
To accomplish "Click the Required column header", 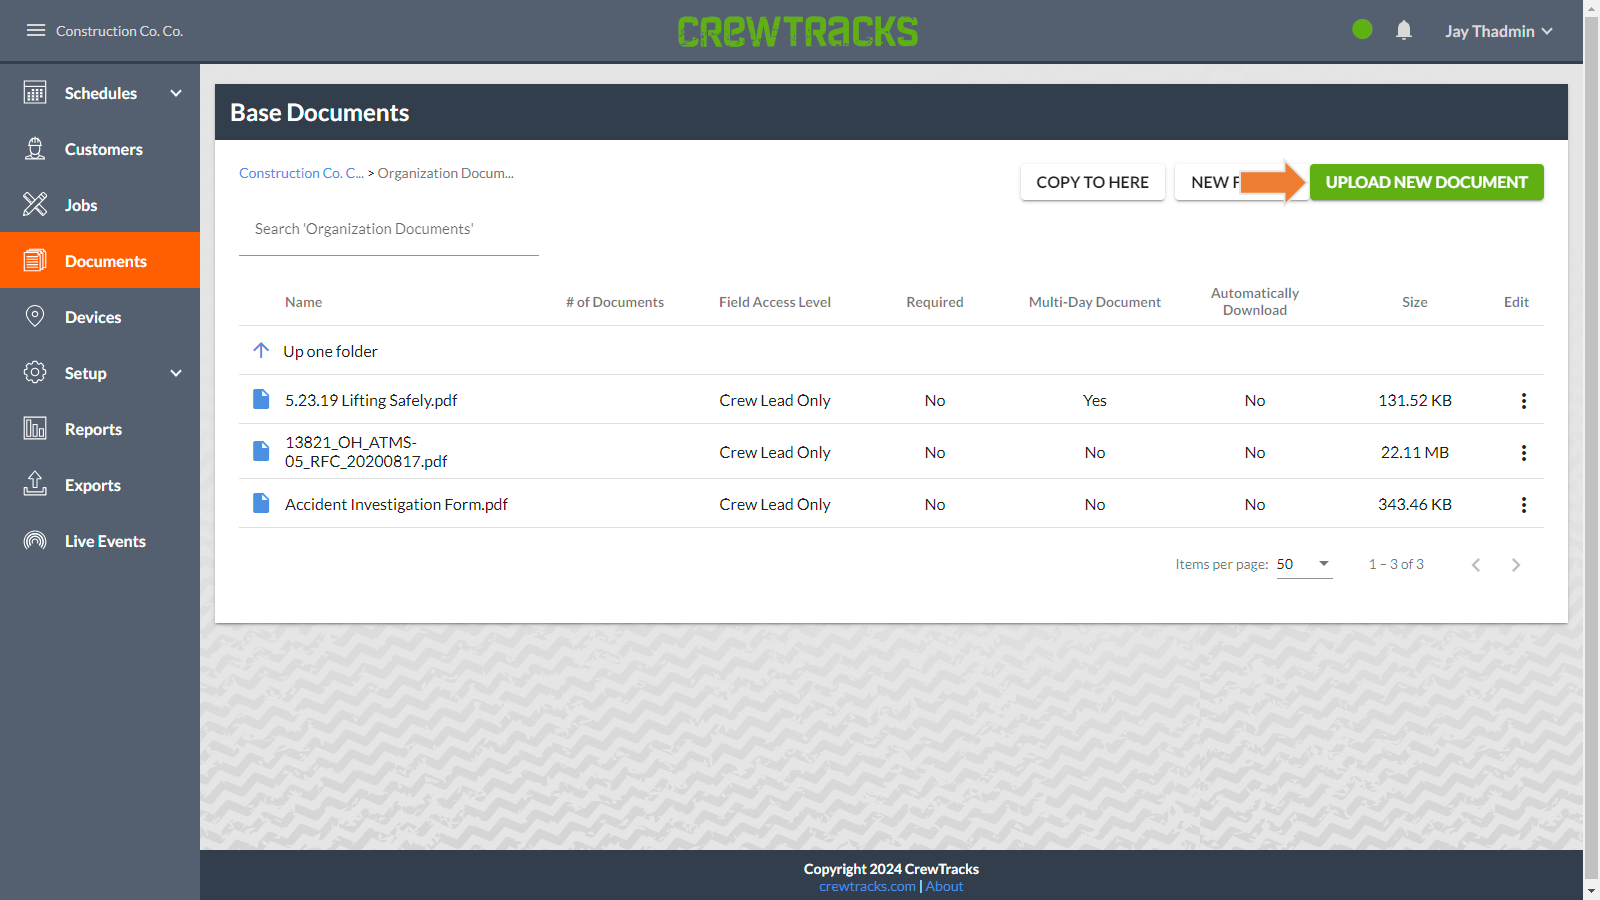I will coord(935,302).
